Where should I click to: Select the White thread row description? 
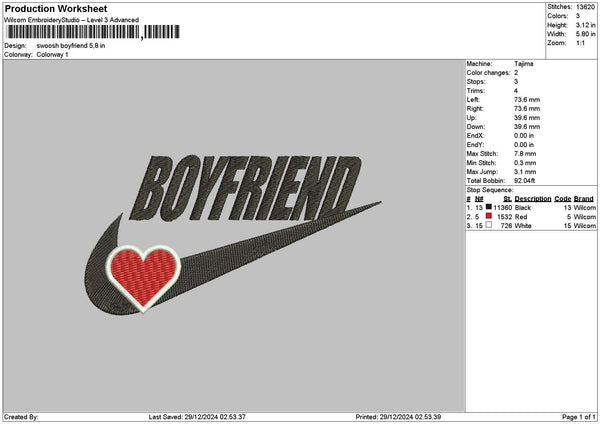525,225
